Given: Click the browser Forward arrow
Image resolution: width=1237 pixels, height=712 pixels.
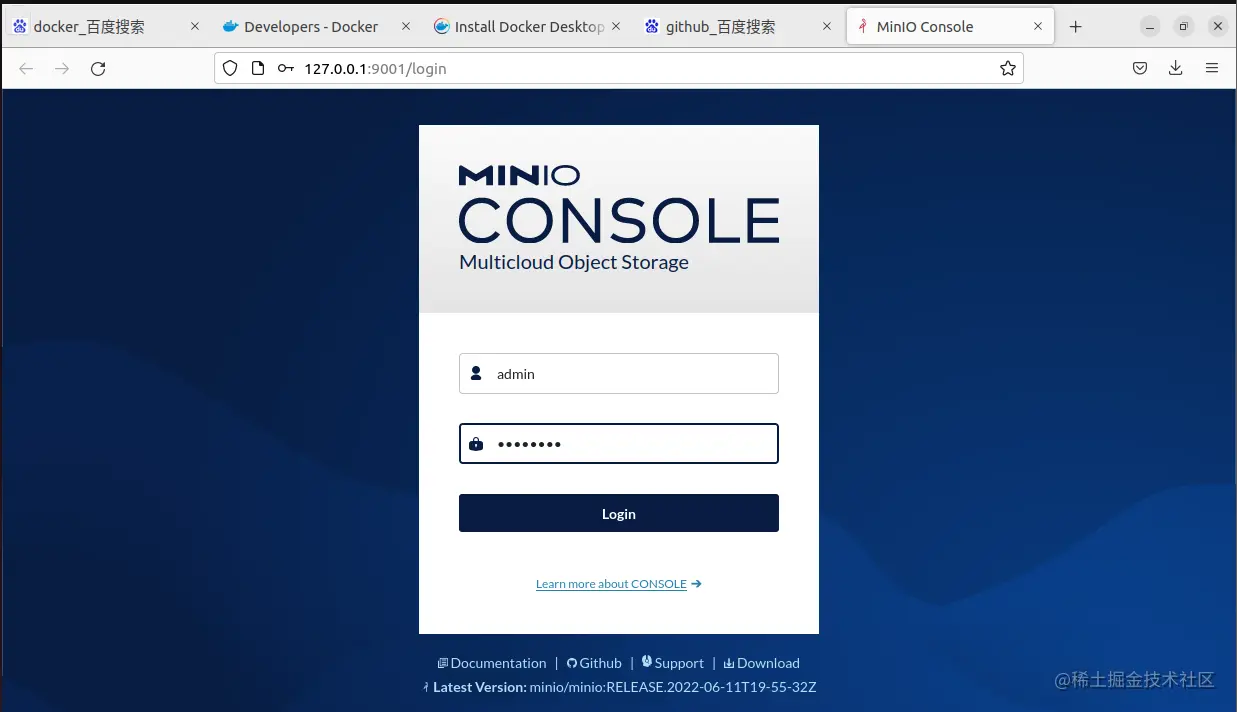Looking at the screenshot, I should point(62,69).
